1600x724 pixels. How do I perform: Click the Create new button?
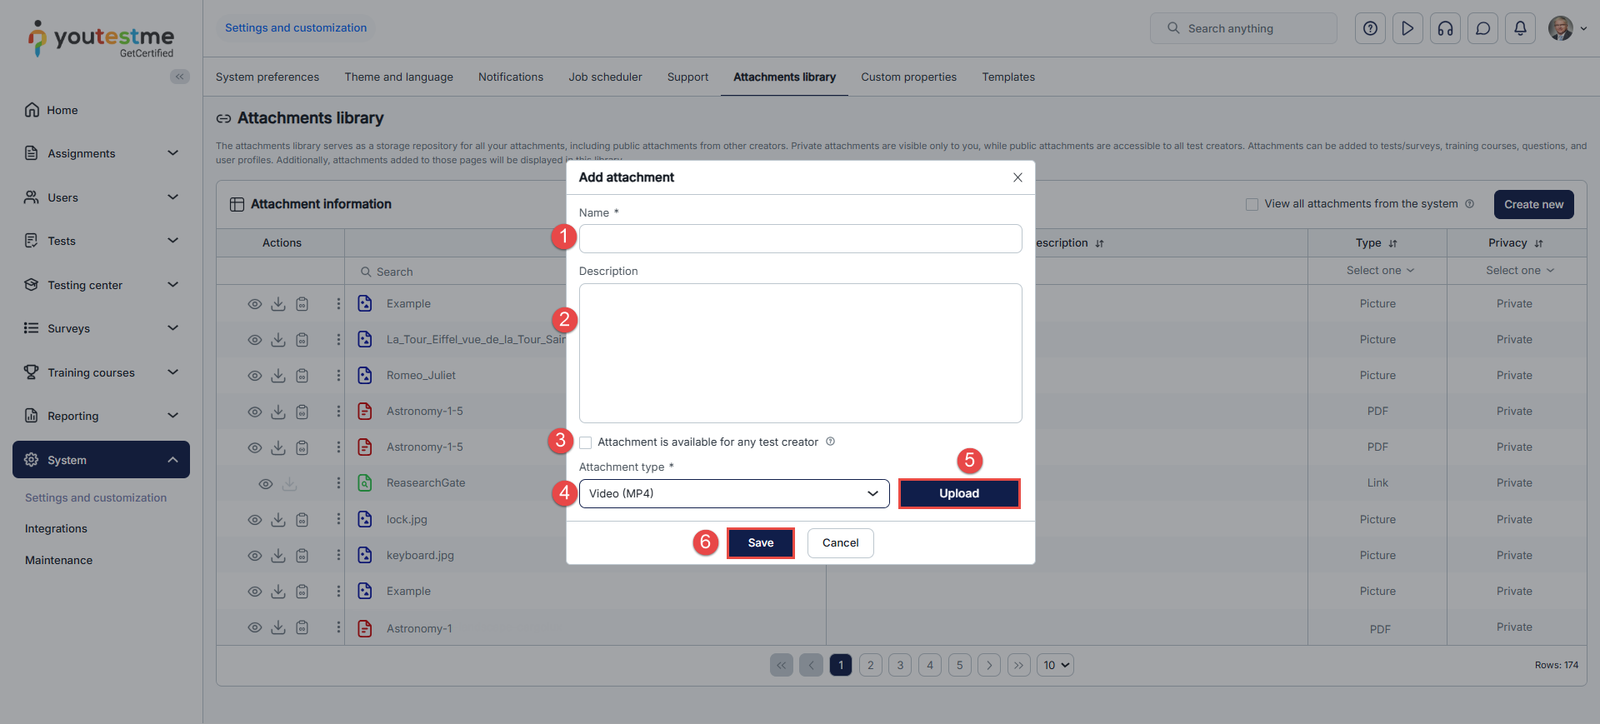(x=1534, y=204)
